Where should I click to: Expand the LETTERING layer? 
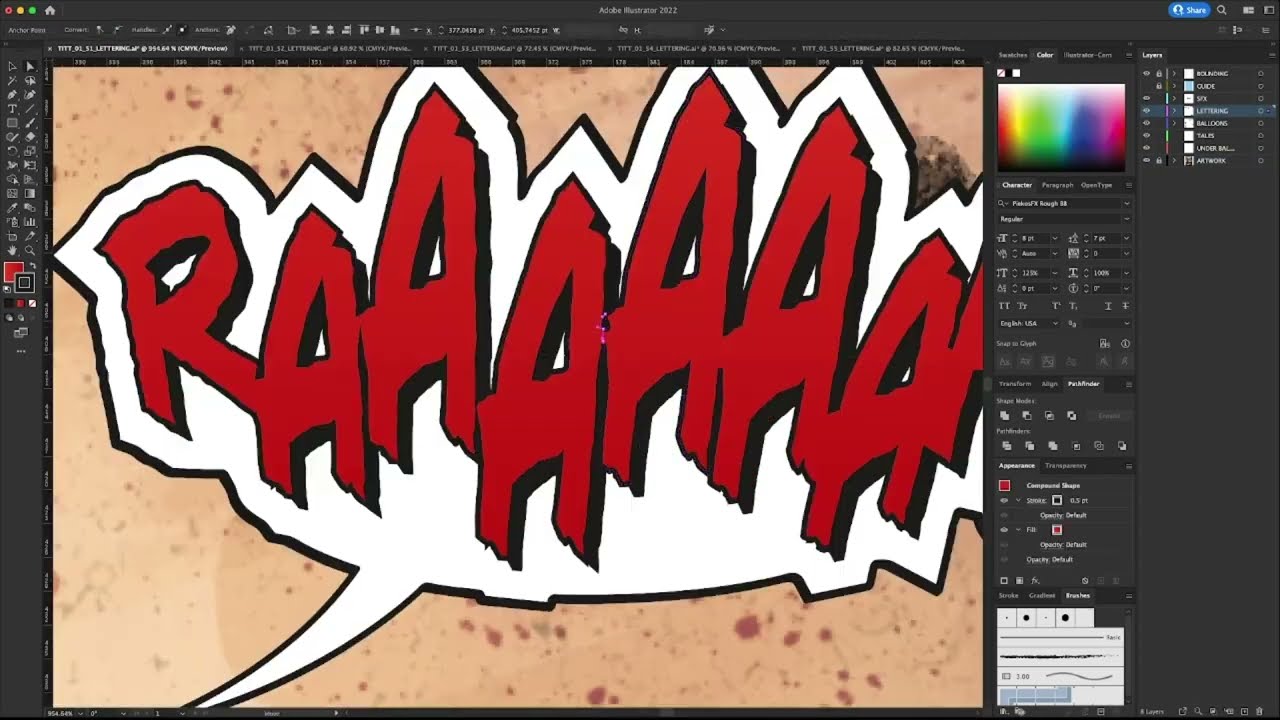(x=1175, y=111)
